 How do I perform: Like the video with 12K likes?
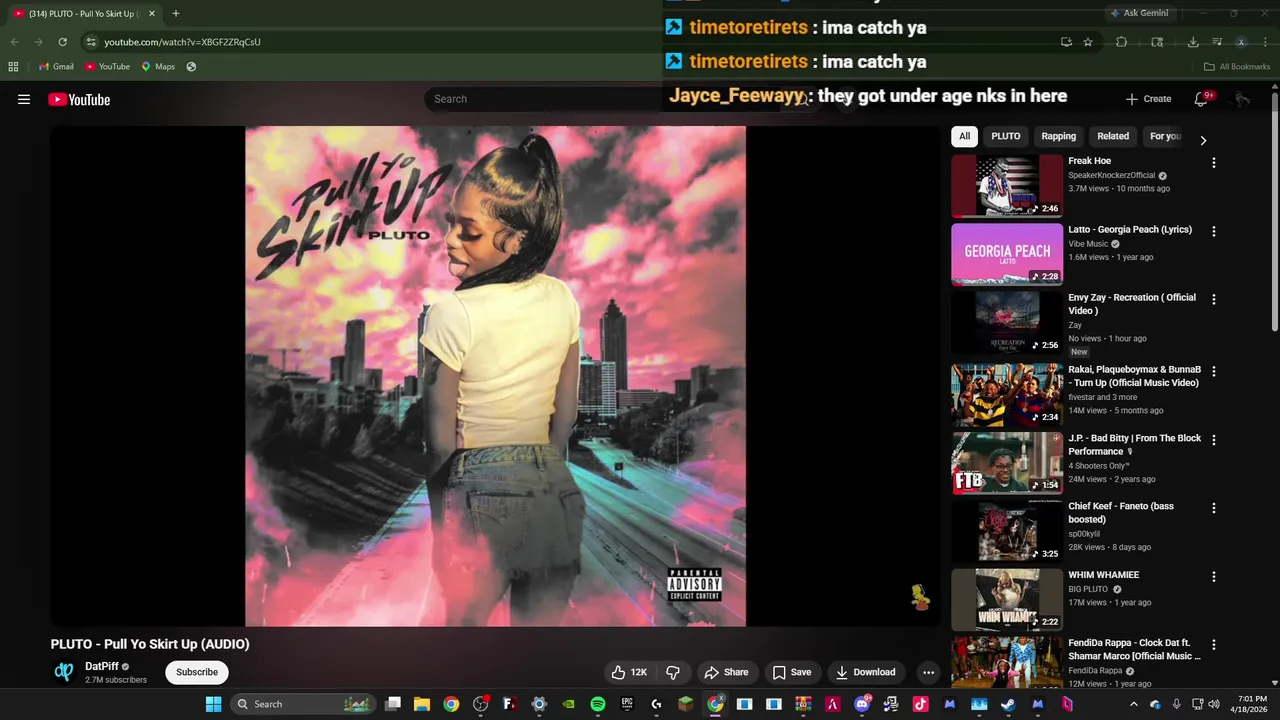click(629, 672)
